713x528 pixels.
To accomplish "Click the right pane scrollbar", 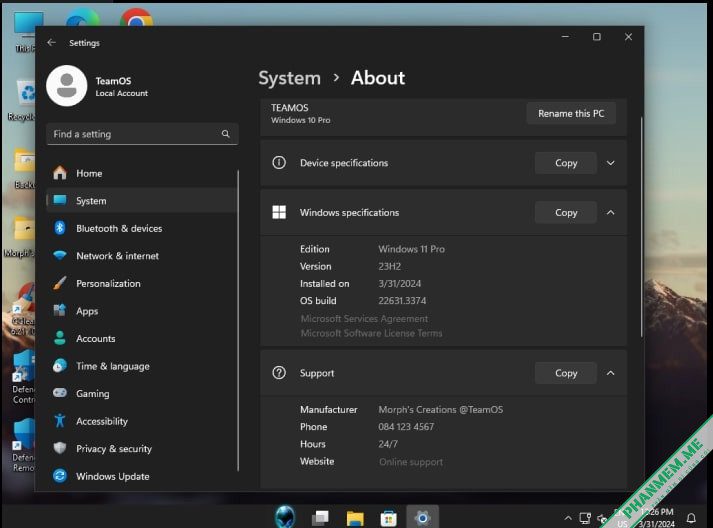I will coord(642,227).
